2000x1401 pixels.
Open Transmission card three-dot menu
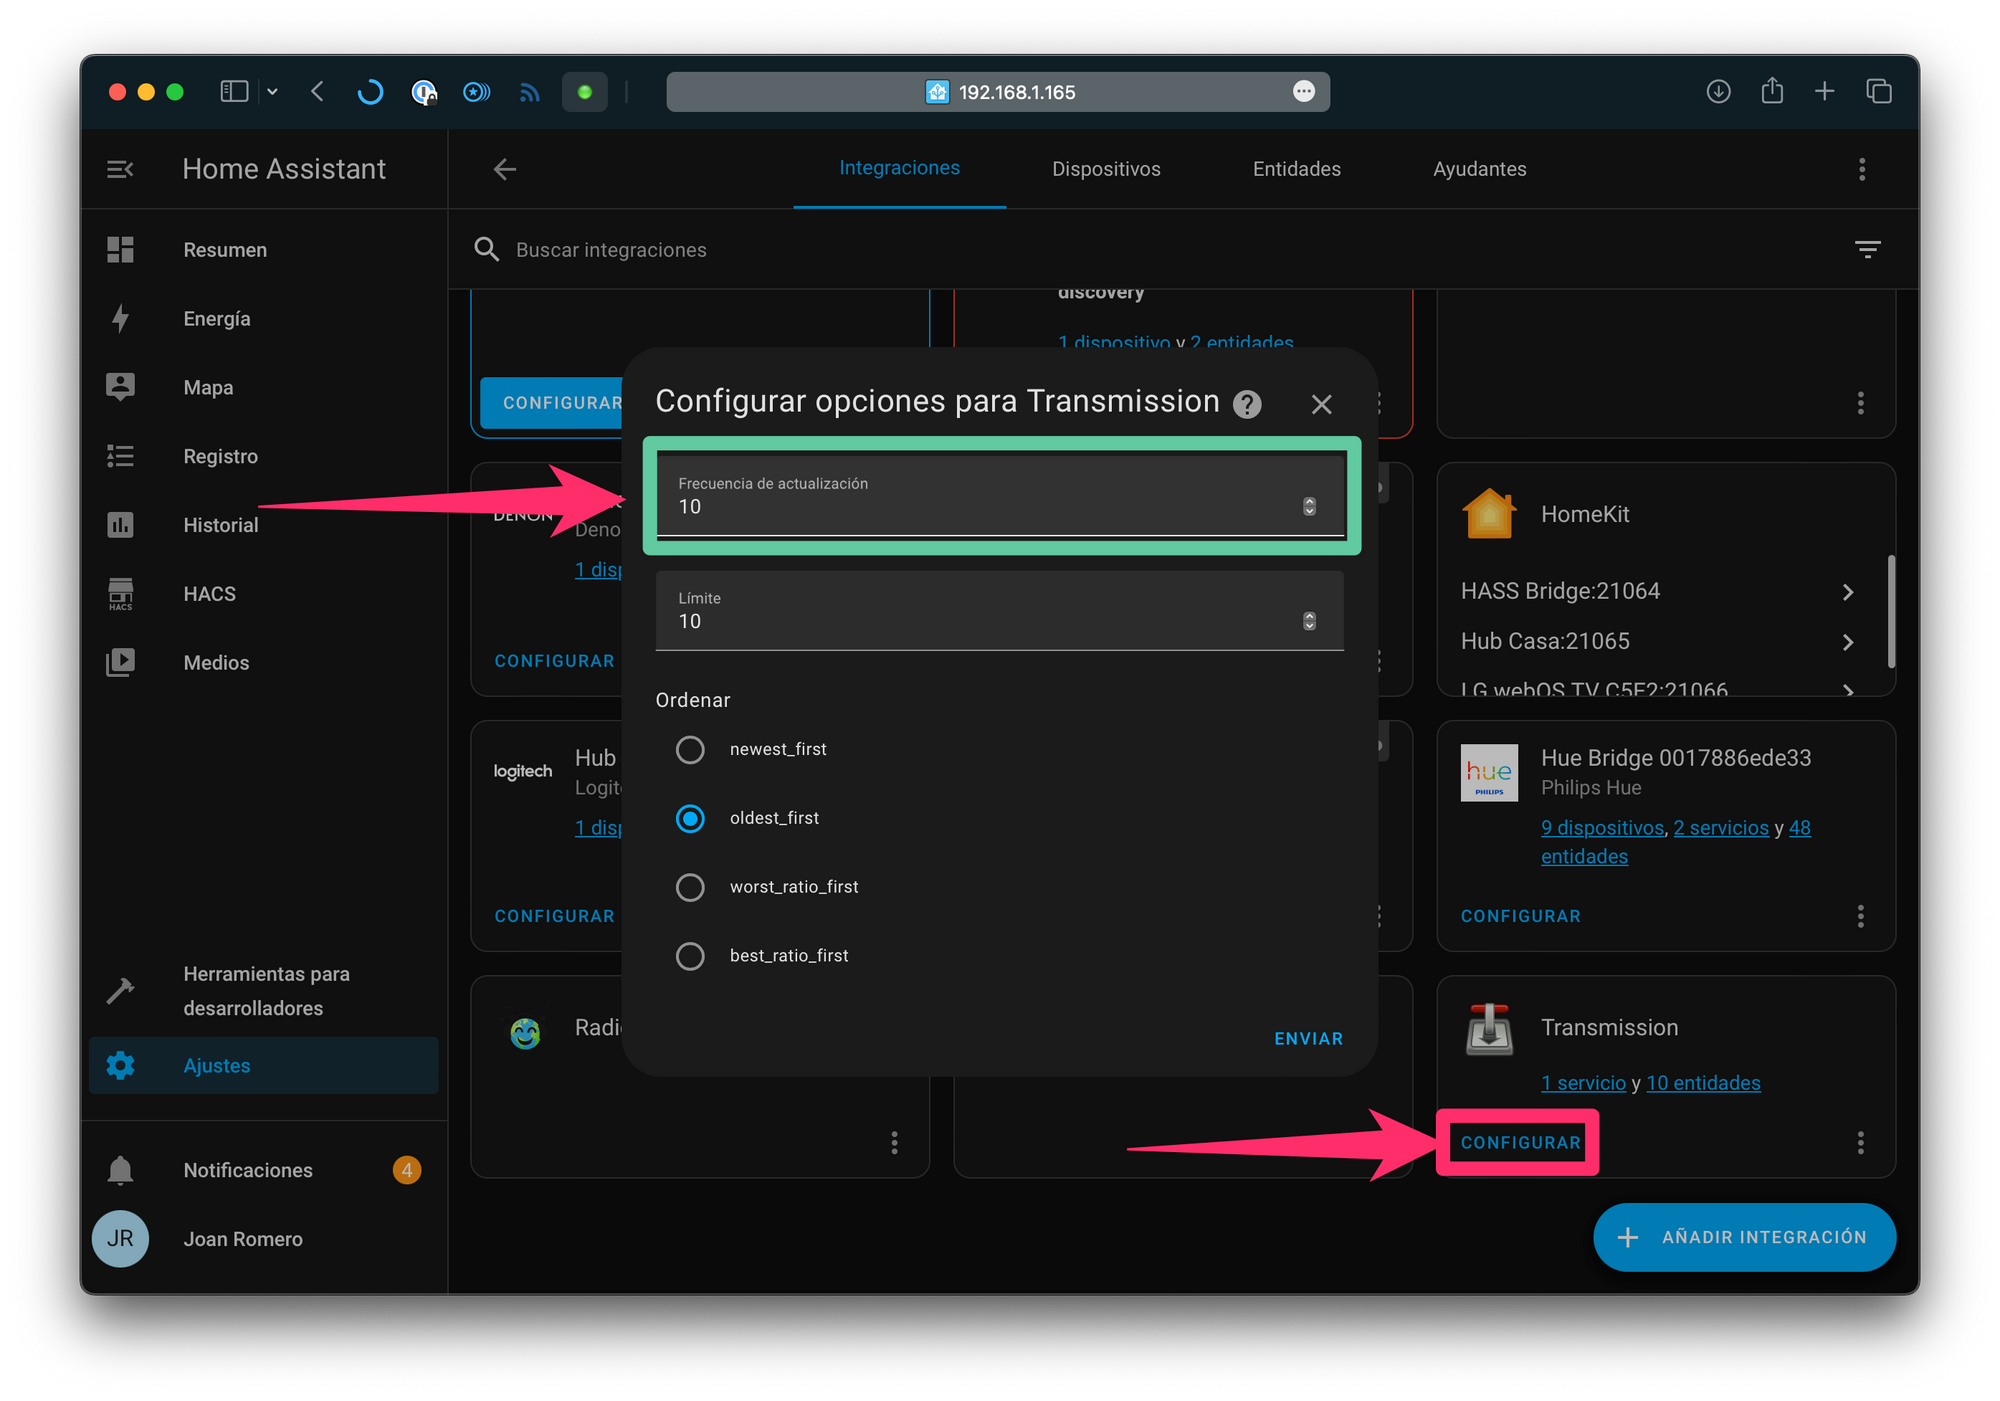tap(1861, 1142)
